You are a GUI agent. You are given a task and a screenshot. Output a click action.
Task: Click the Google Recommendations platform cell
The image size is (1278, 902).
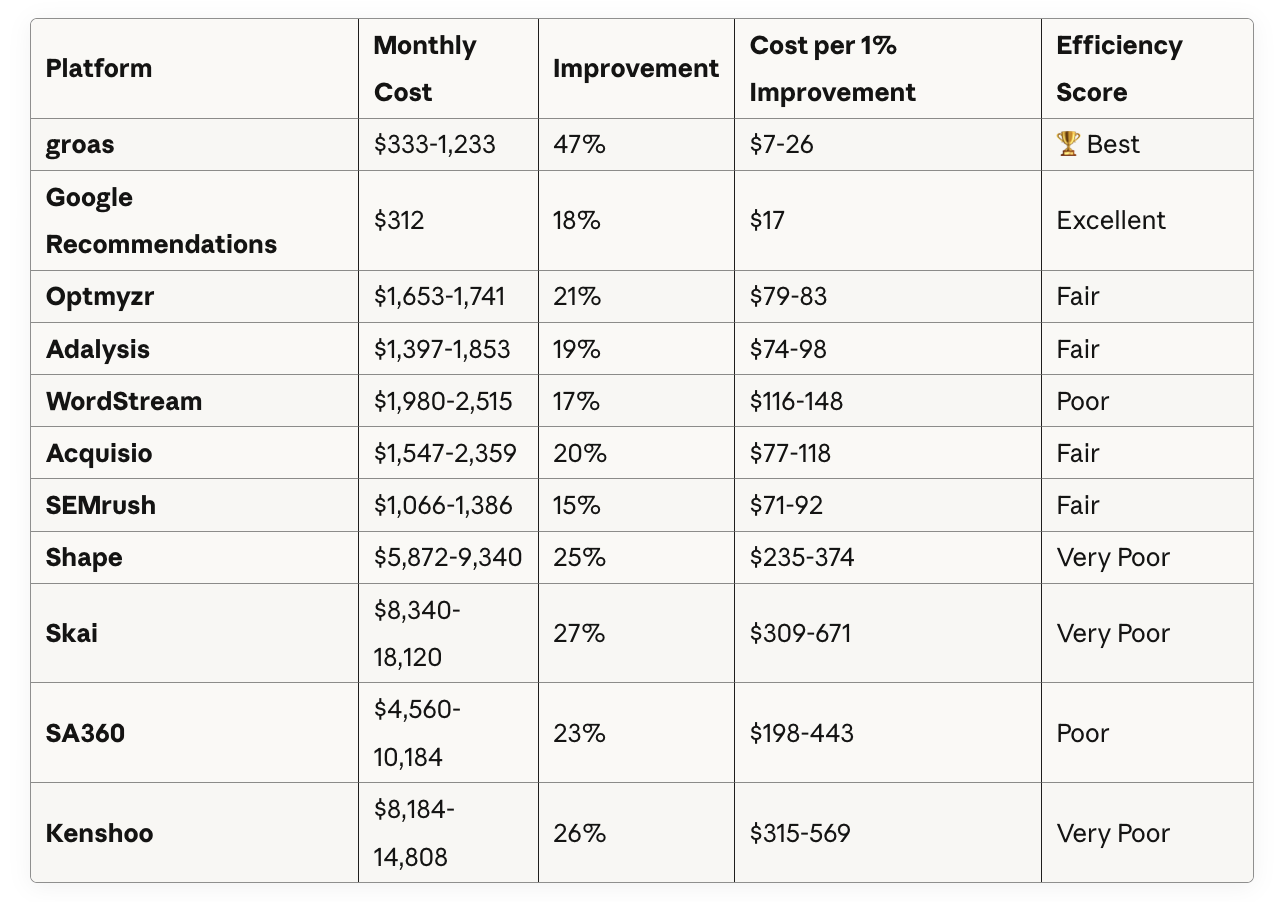pyautogui.click(x=162, y=221)
